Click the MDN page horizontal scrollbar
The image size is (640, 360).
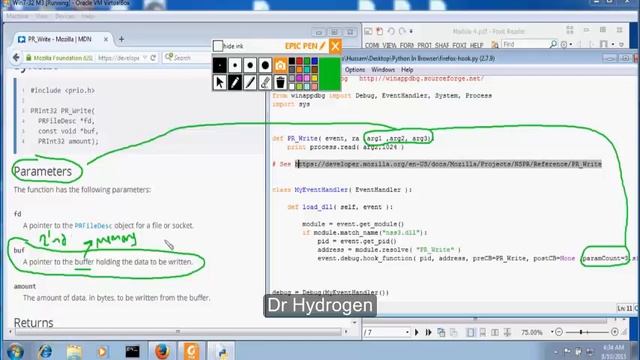tap(178, 332)
